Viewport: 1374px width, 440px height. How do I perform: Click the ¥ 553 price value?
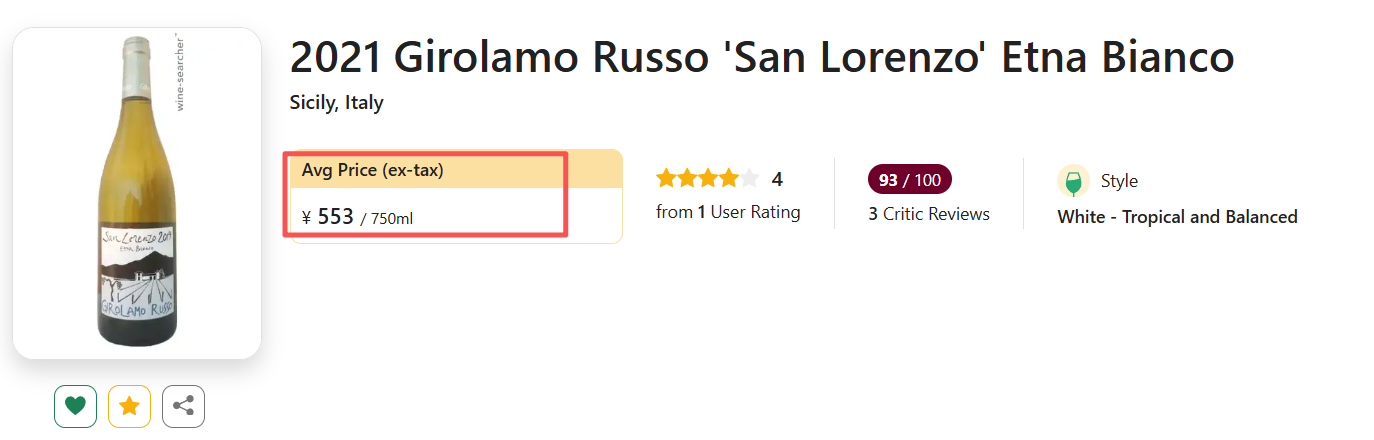pyautogui.click(x=335, y=217)
